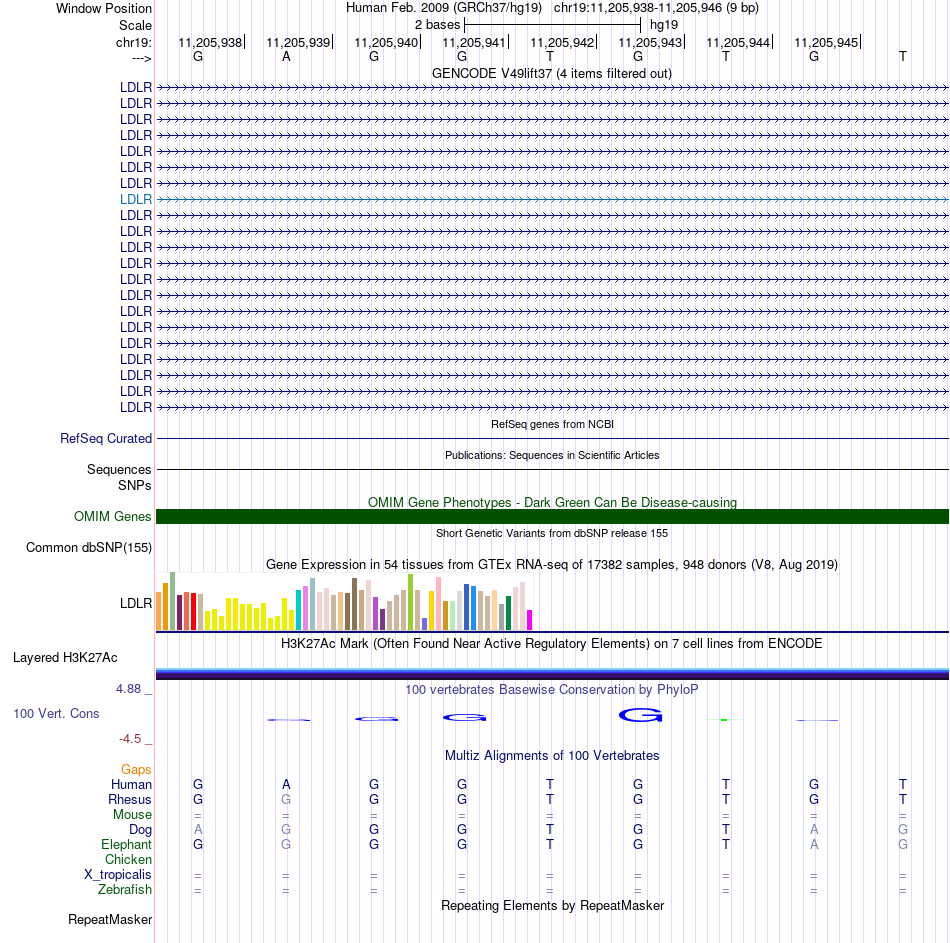Open the 'RefSeq genes from NCBI' track title
Viewport: 950px width, 943px height.
552,424
